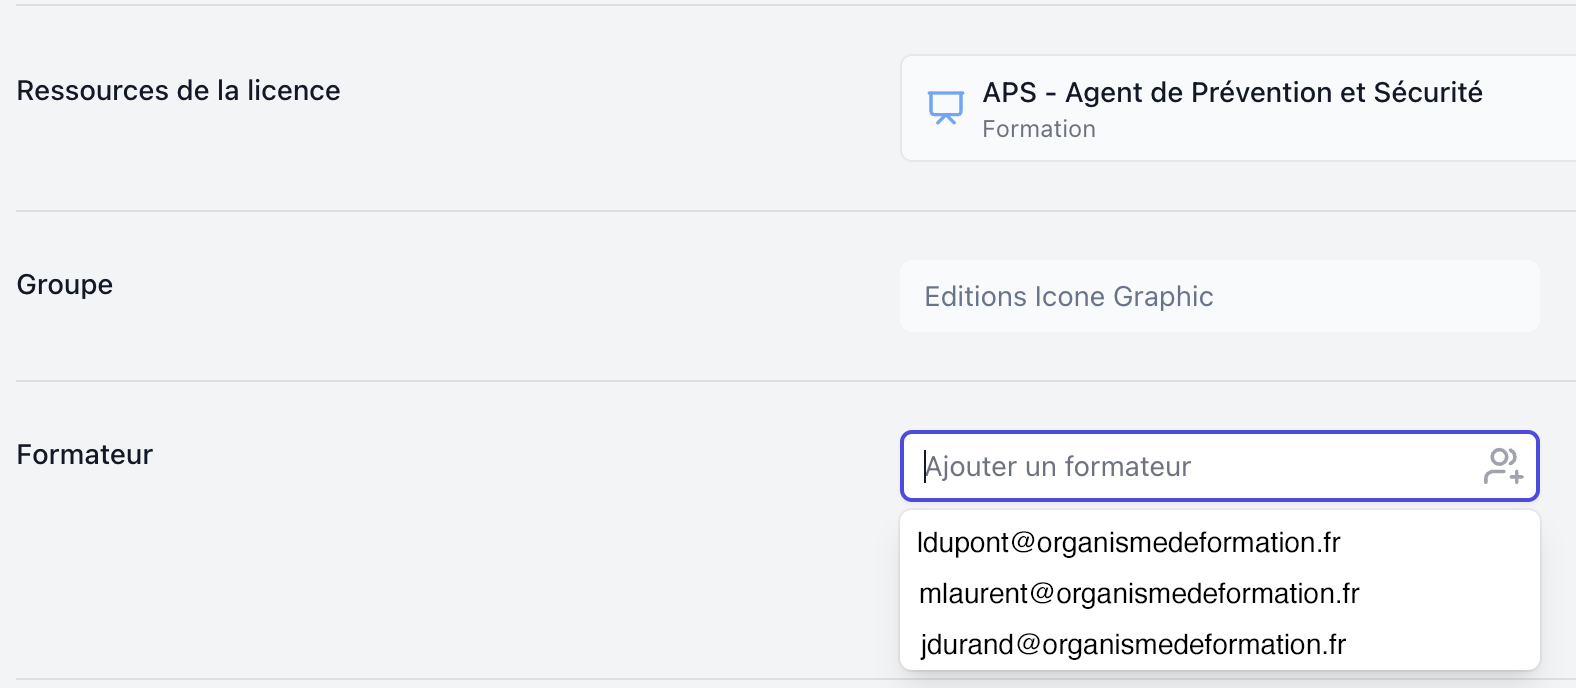Viewport: 1576px width, 688px height.
Task: Click the "Ressources de la licence" label
Action: click(x=178, y=91)
